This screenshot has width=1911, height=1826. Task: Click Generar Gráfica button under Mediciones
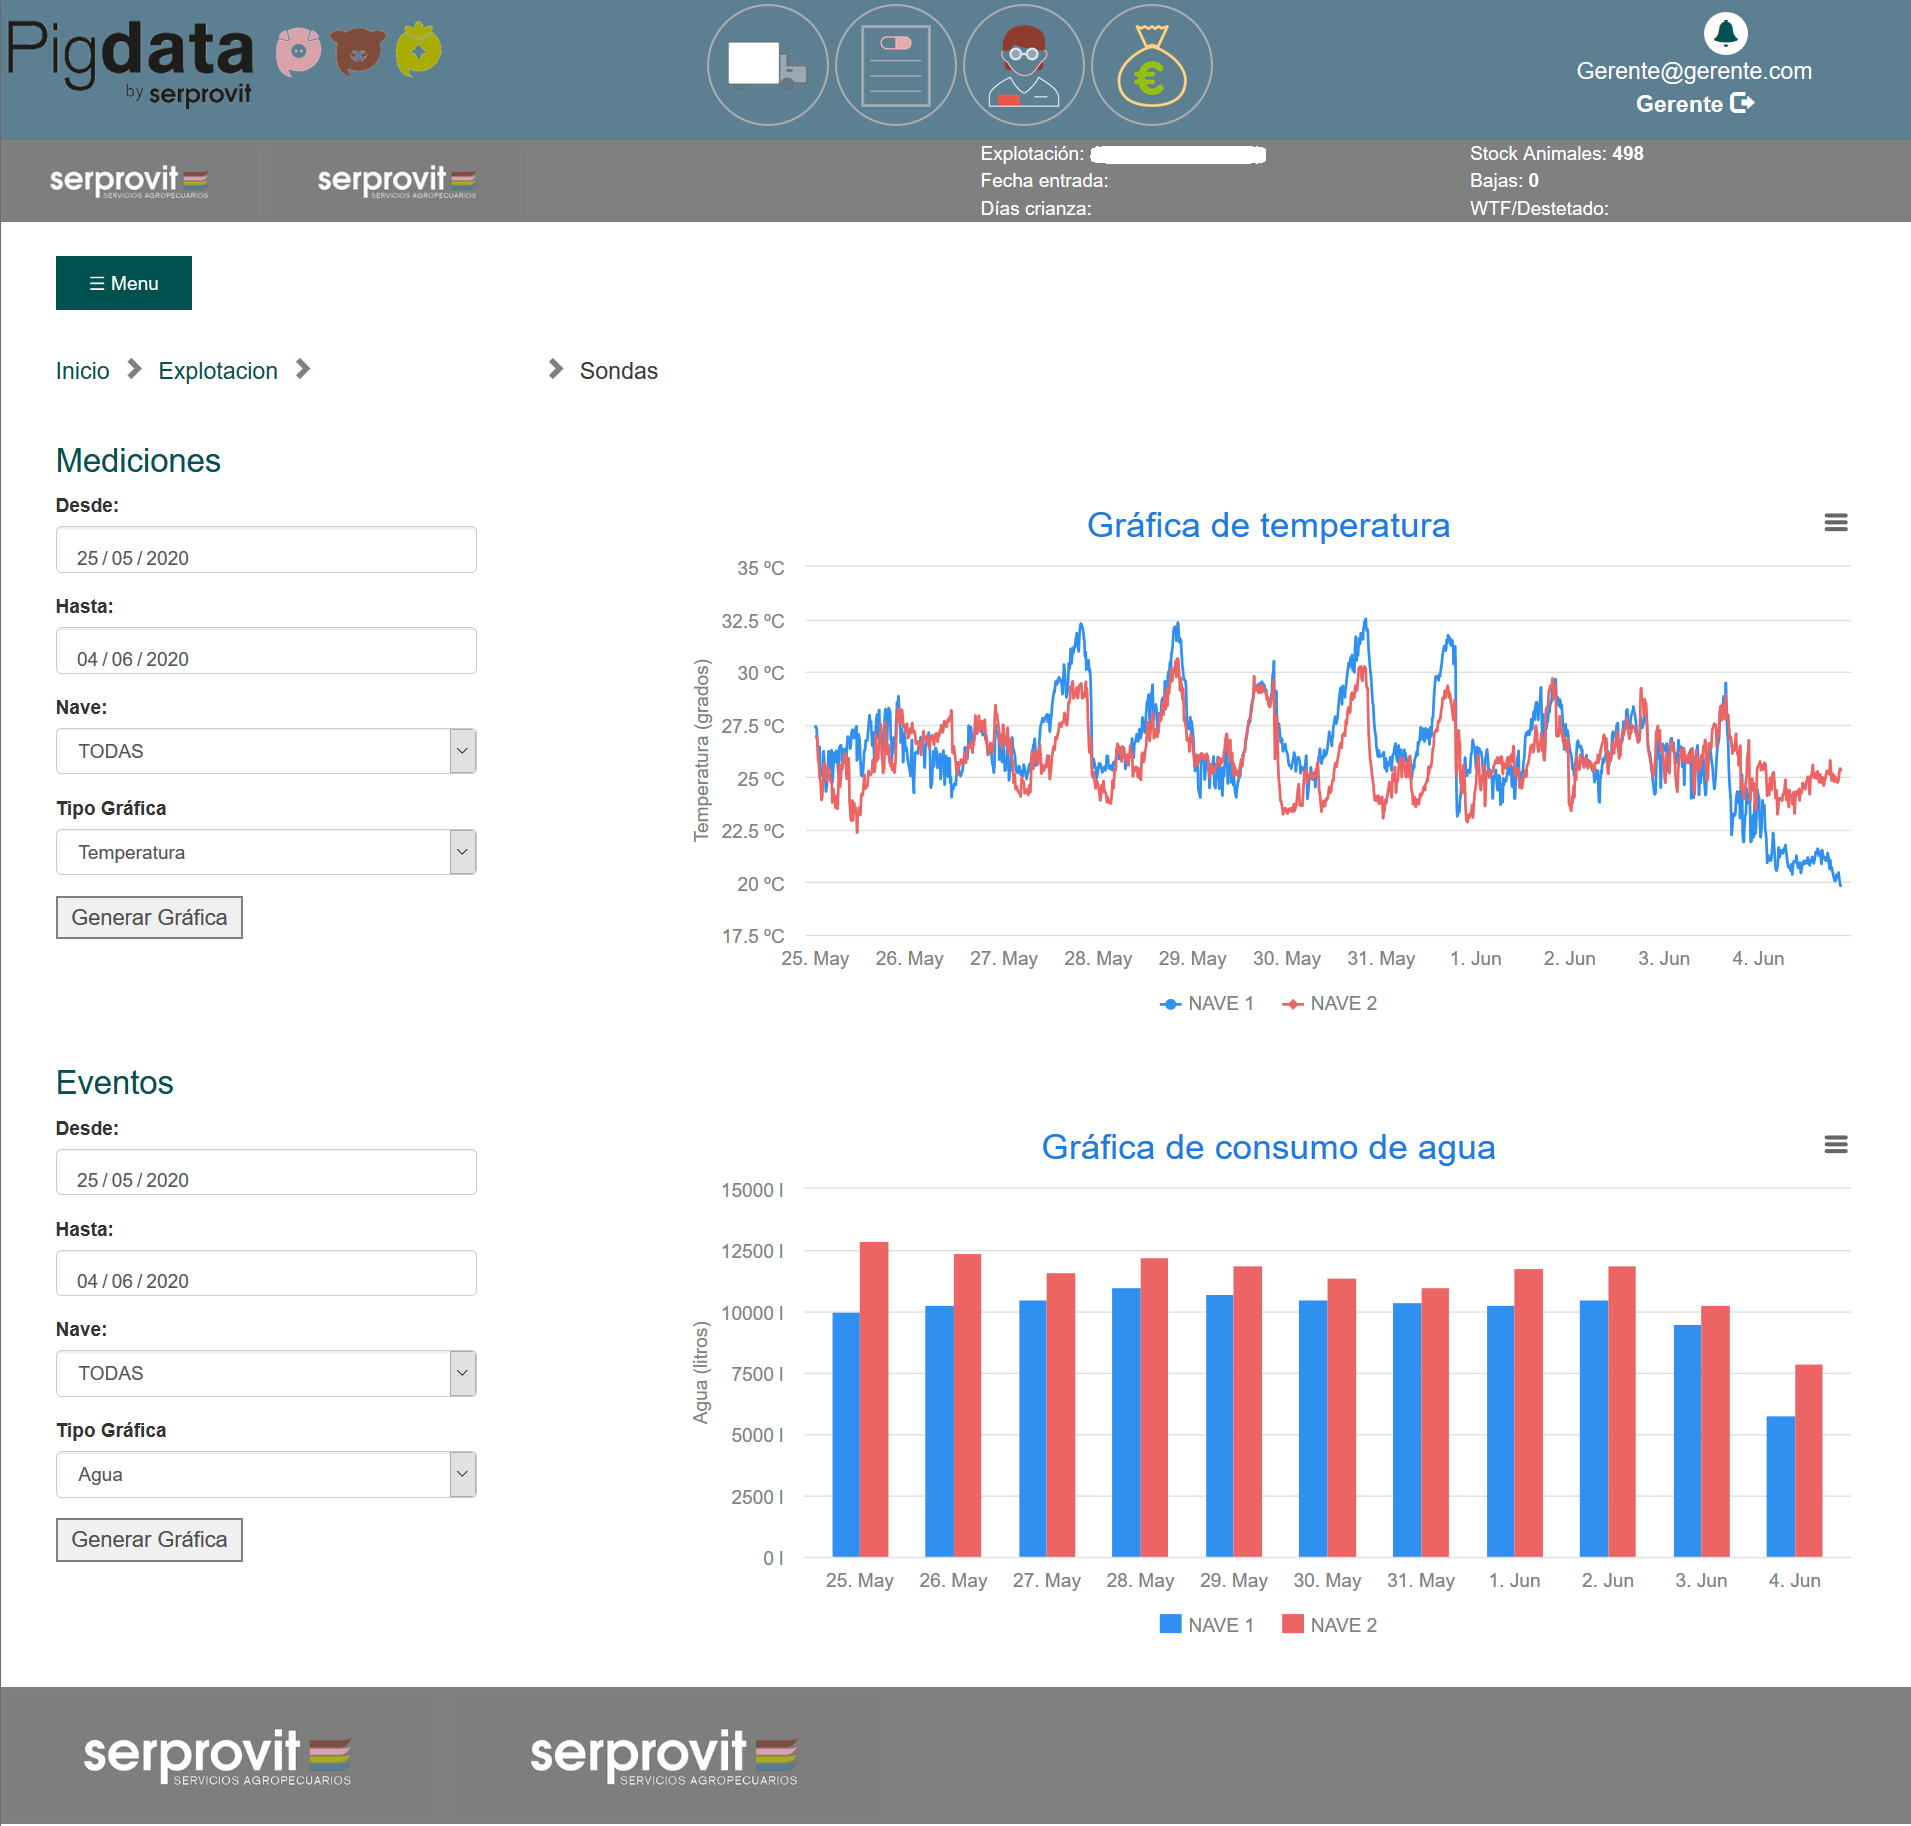point(149,917)
